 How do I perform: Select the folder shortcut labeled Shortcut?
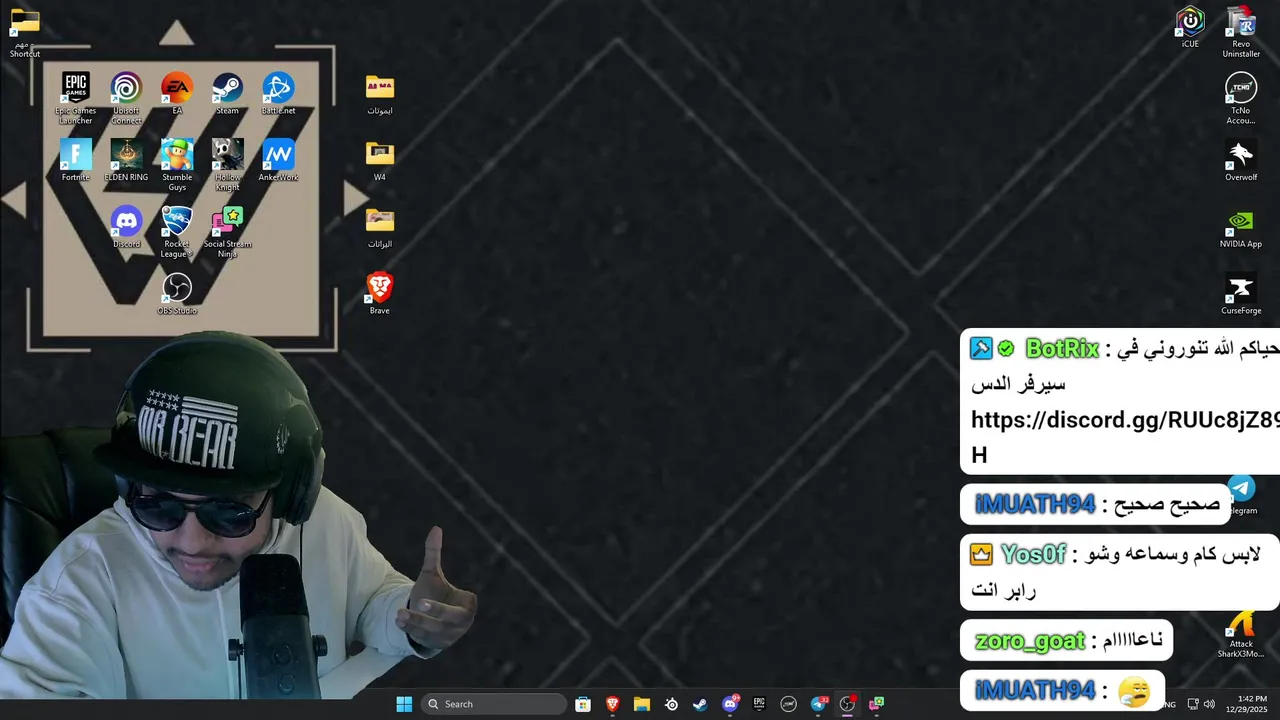(25, 31)
